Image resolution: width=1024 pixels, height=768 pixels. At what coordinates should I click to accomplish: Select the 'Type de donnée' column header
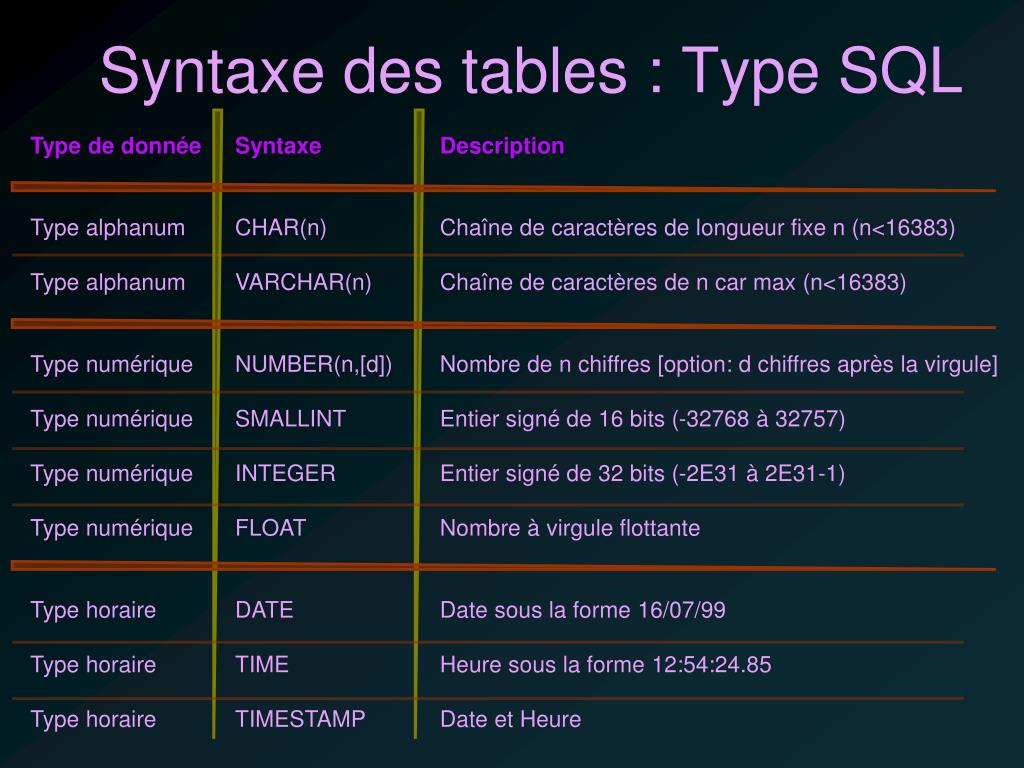point(116,146)
